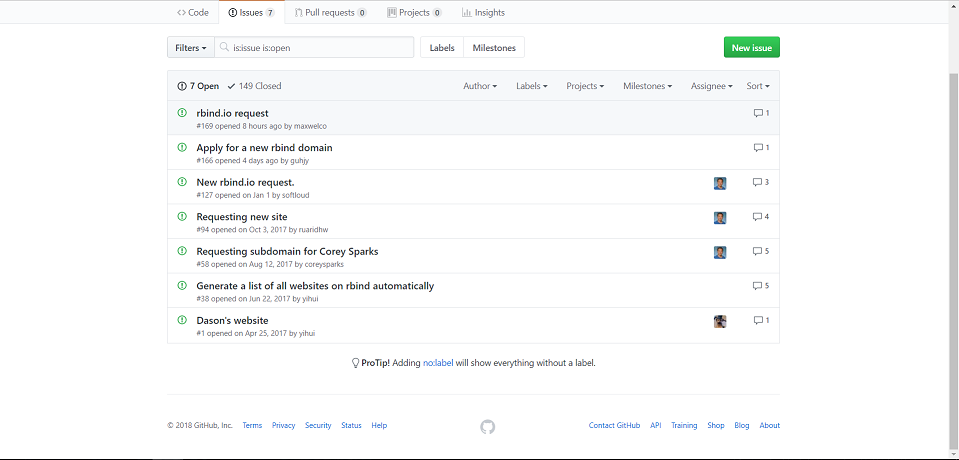This screenshot has width=959, height=460.
Task: Click assignee avatar on 'Requesting new site'
Action: click(x=720, y=218)
